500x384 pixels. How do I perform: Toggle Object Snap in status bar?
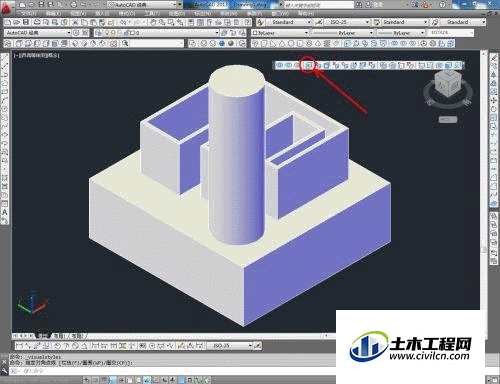[130, 380]
